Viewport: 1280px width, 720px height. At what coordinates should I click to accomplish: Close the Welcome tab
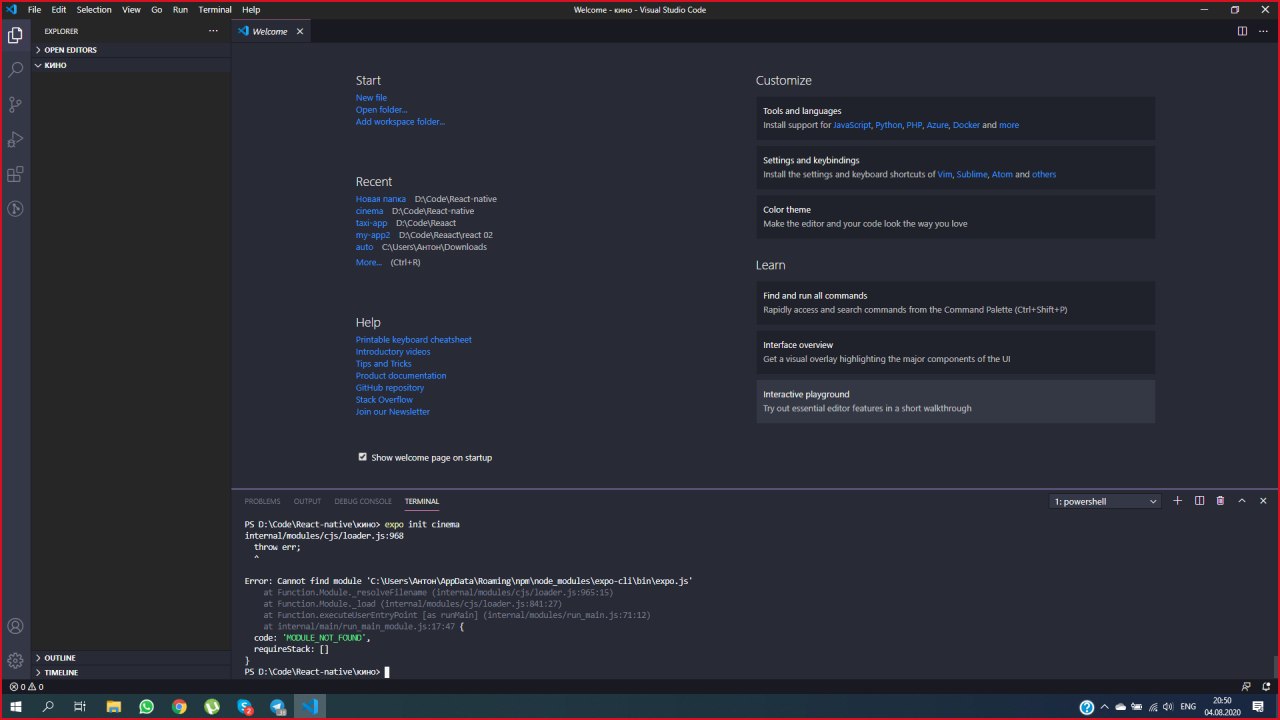click(x=300, y=31)
